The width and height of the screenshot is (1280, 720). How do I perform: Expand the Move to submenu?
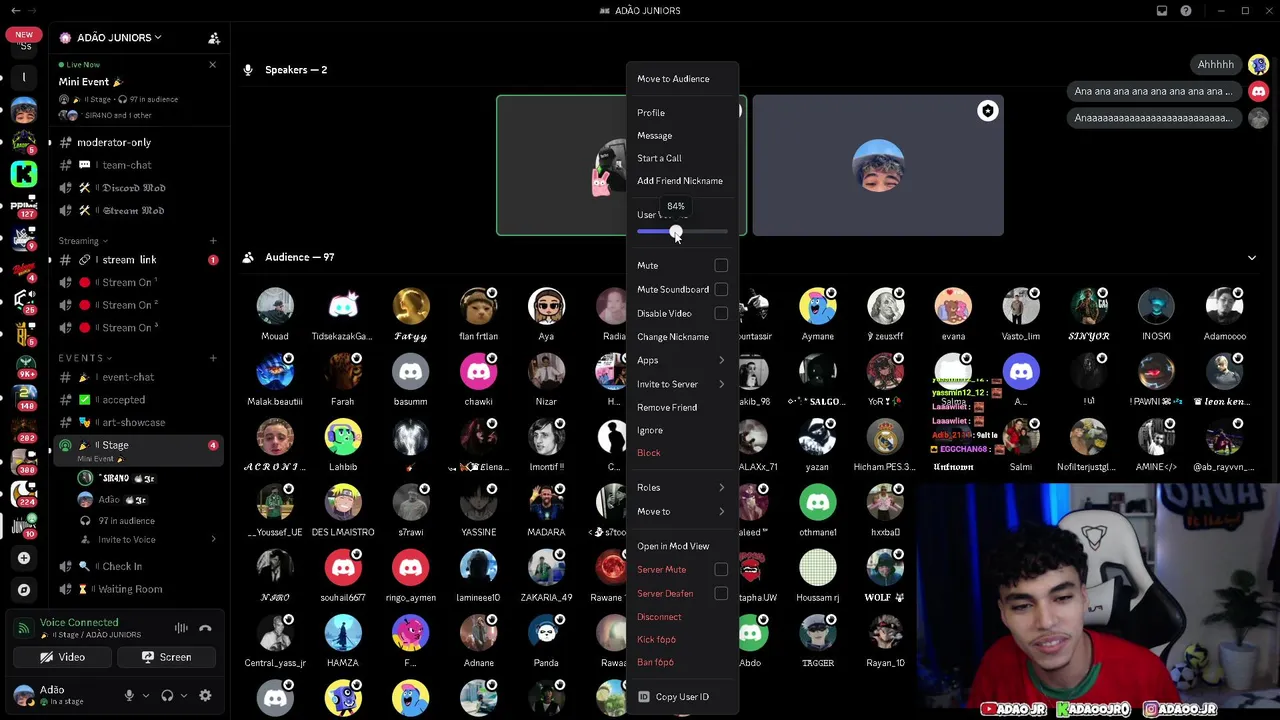tap(682, 512)
